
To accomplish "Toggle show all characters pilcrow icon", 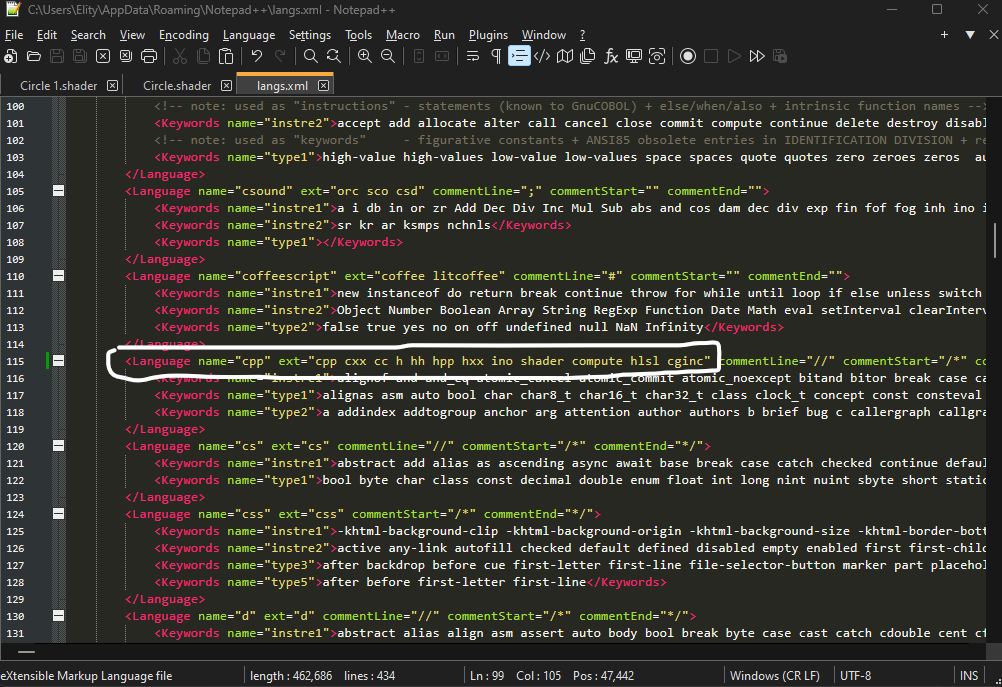I will click(496, 56).
